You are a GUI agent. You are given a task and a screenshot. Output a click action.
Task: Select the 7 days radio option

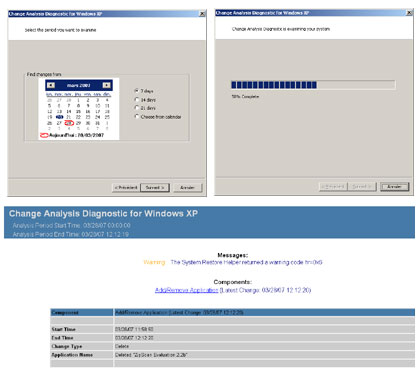tap(137, 91)
